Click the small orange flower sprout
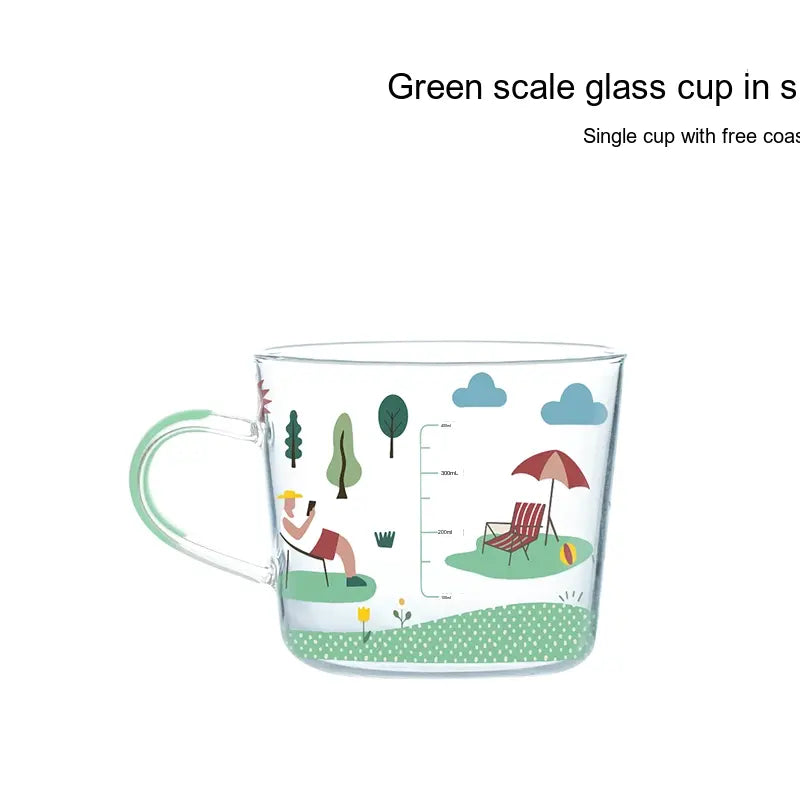 402,613
